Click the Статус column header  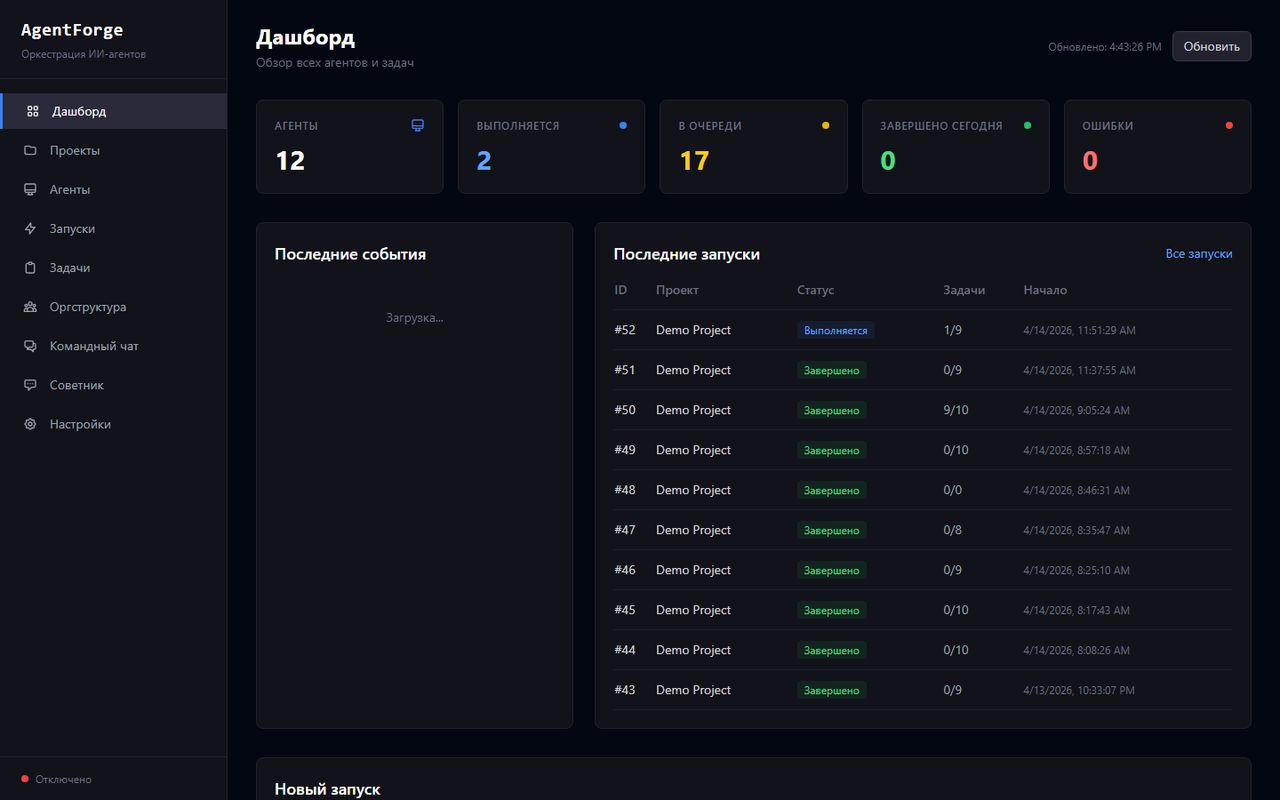point(815,290)
